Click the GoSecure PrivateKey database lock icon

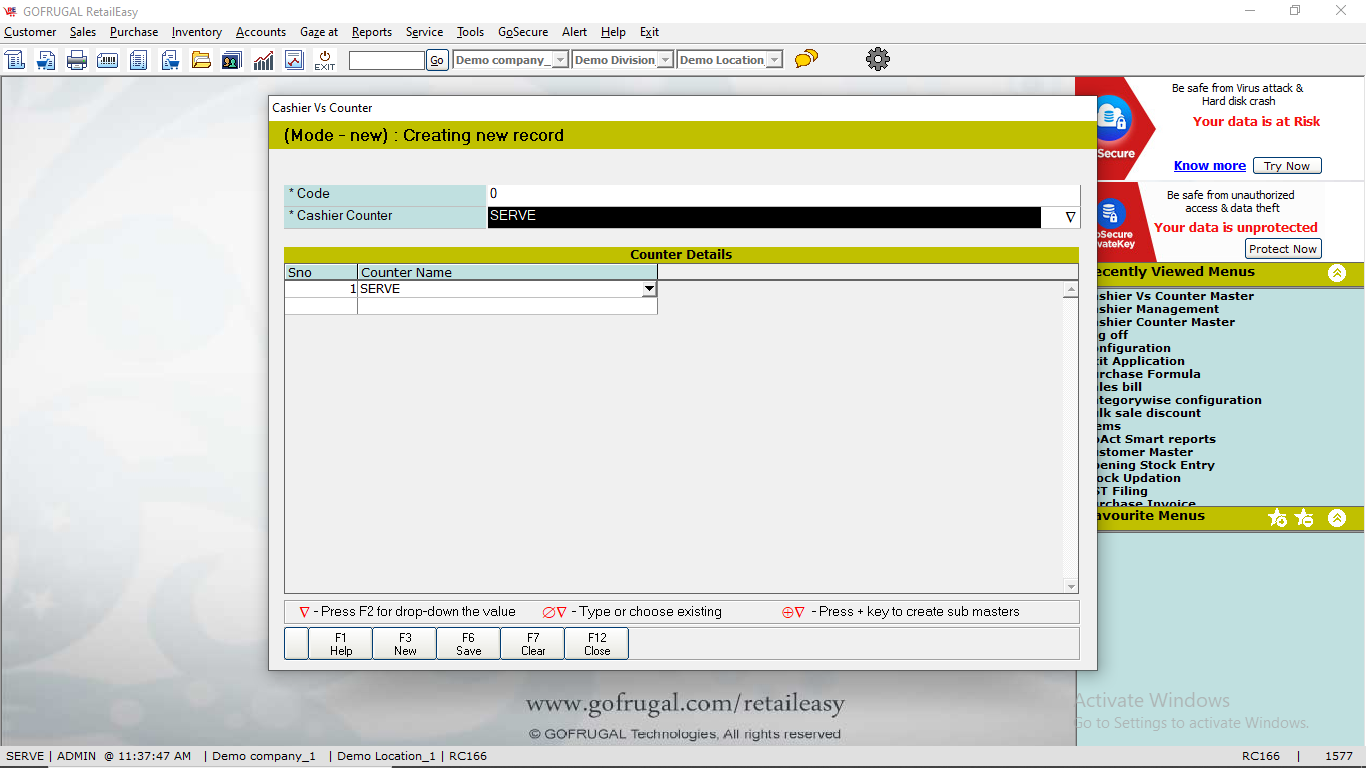1109,214
